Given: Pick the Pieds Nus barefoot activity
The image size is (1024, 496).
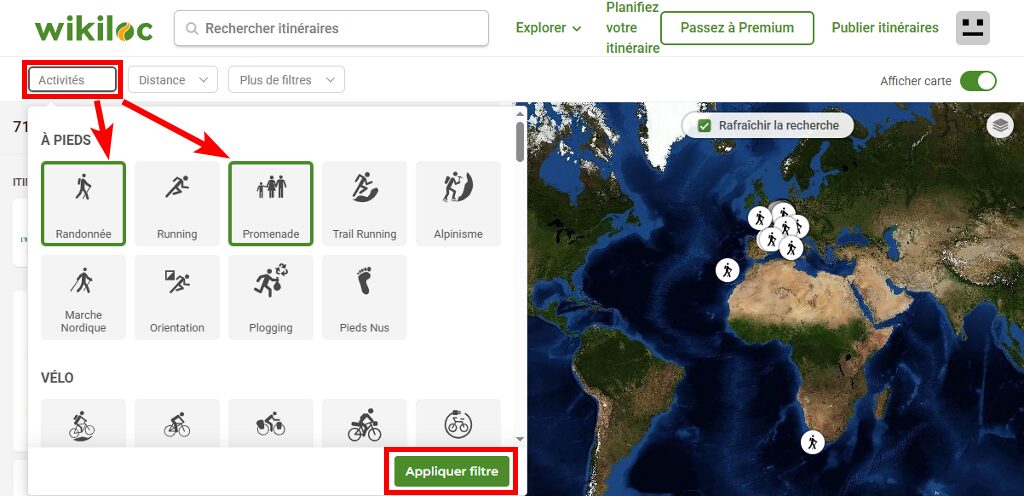Looking at the screenshot, I should (364, 298).
